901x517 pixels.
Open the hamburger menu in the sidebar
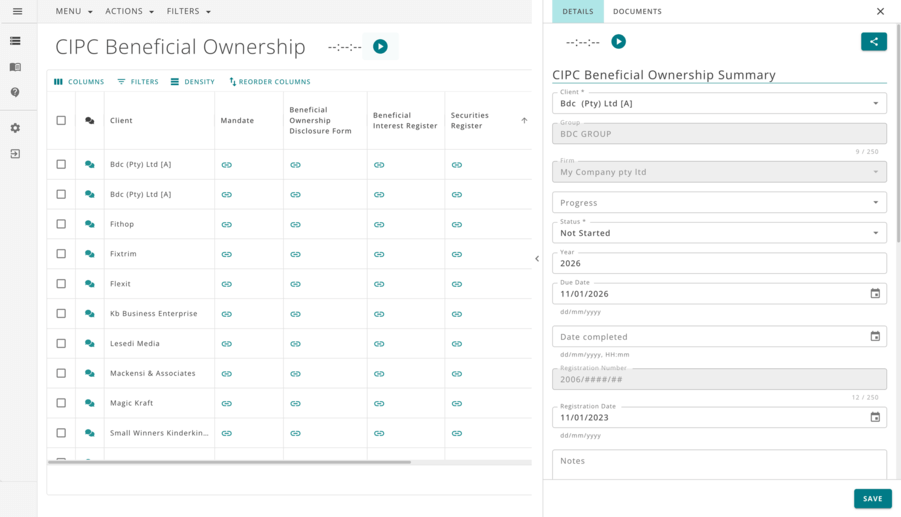[17, 12]
